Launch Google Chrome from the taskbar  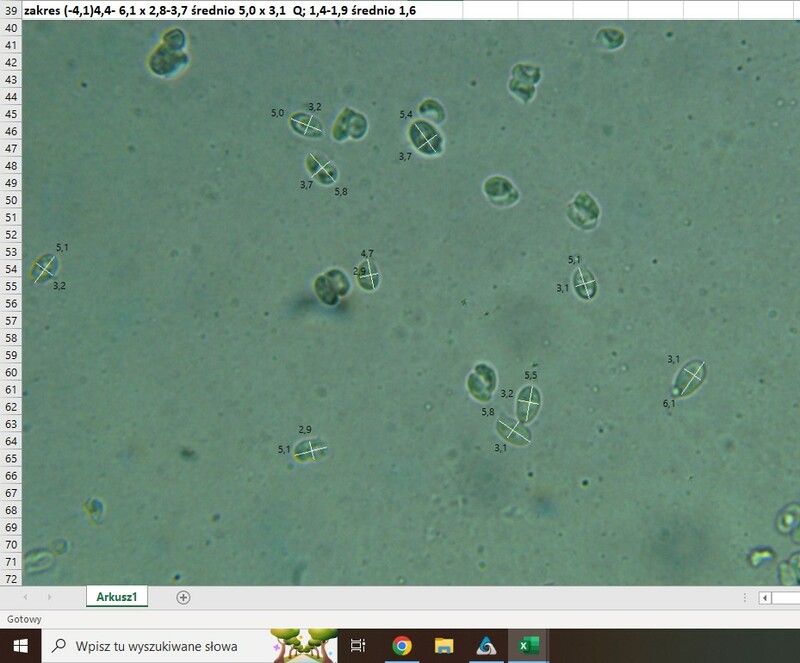pyautogui.click(x=402, y=646)
